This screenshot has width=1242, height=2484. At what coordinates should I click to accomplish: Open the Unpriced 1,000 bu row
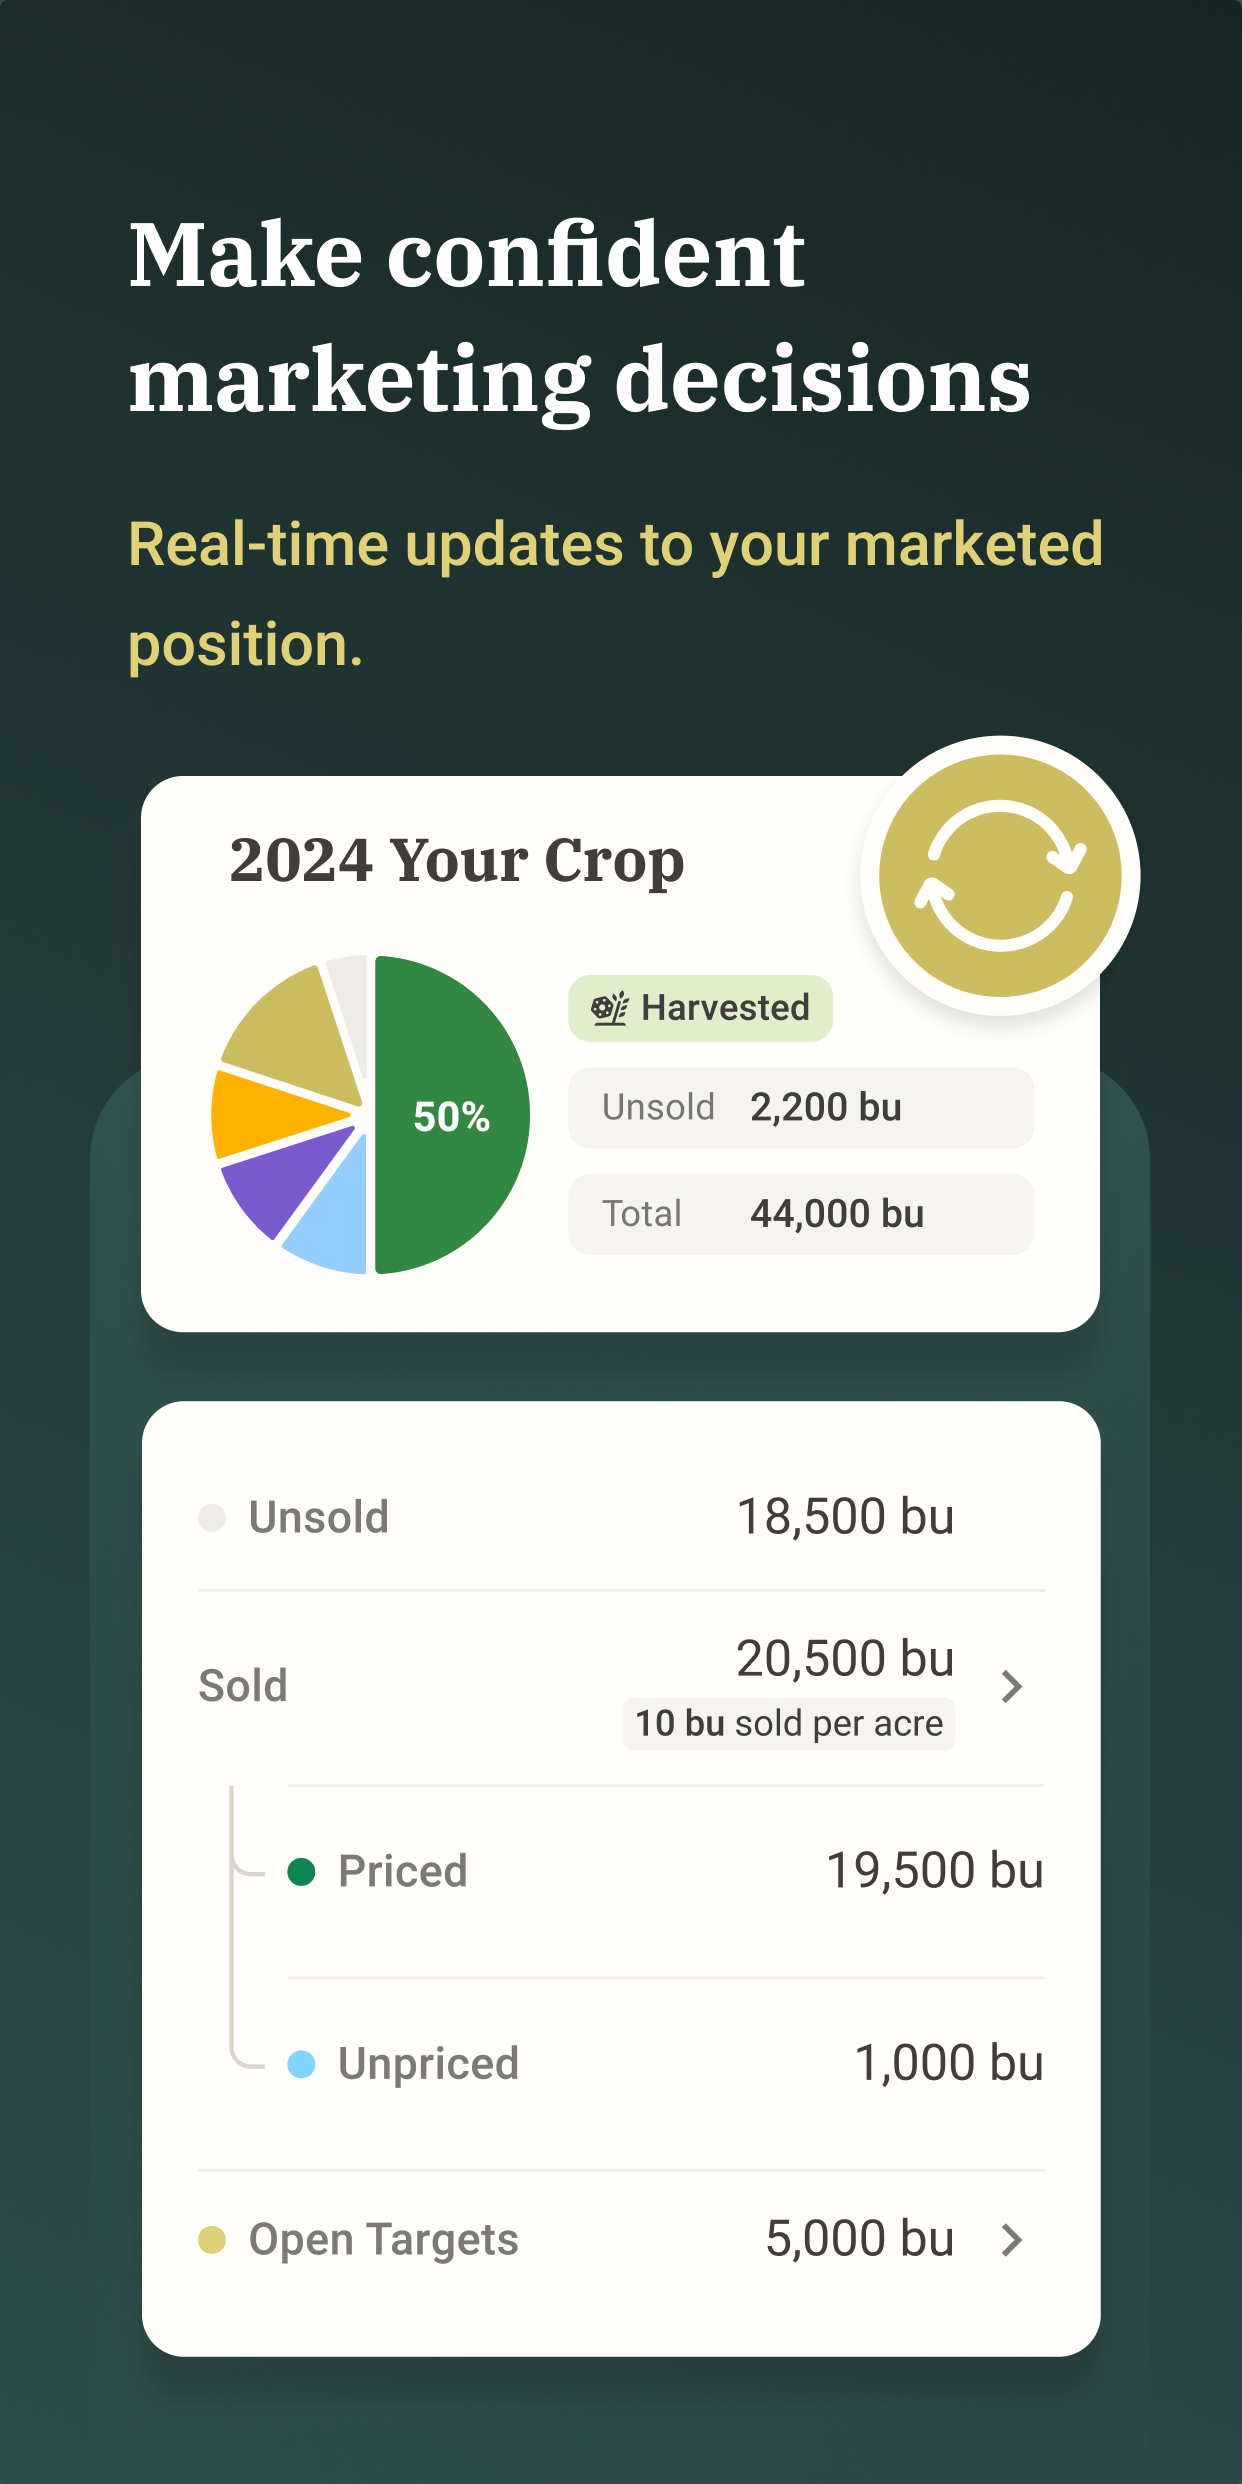pyautogui.click(x=665, y=2063)
